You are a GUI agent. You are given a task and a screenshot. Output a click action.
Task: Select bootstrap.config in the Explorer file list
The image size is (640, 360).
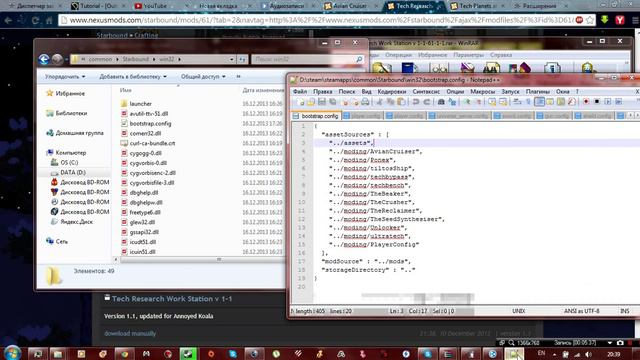[150, 124]
